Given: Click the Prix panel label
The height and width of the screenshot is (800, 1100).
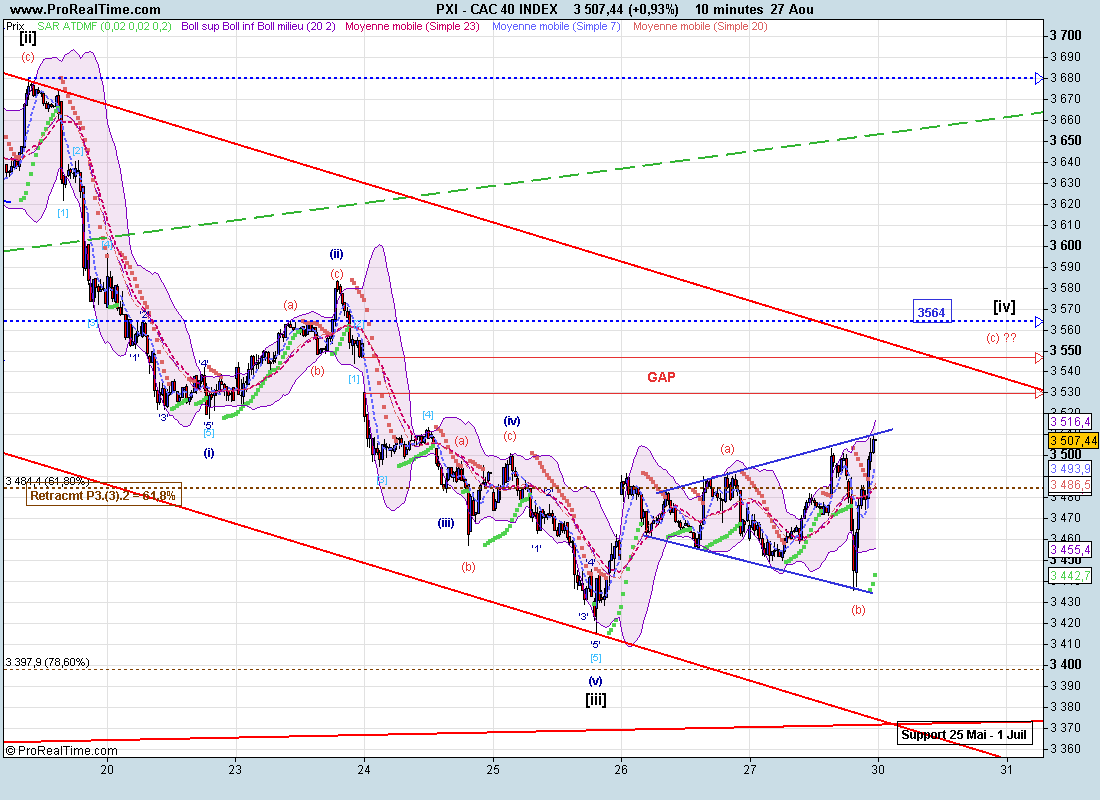Looking at the screenshot, I should click(14, 25).
